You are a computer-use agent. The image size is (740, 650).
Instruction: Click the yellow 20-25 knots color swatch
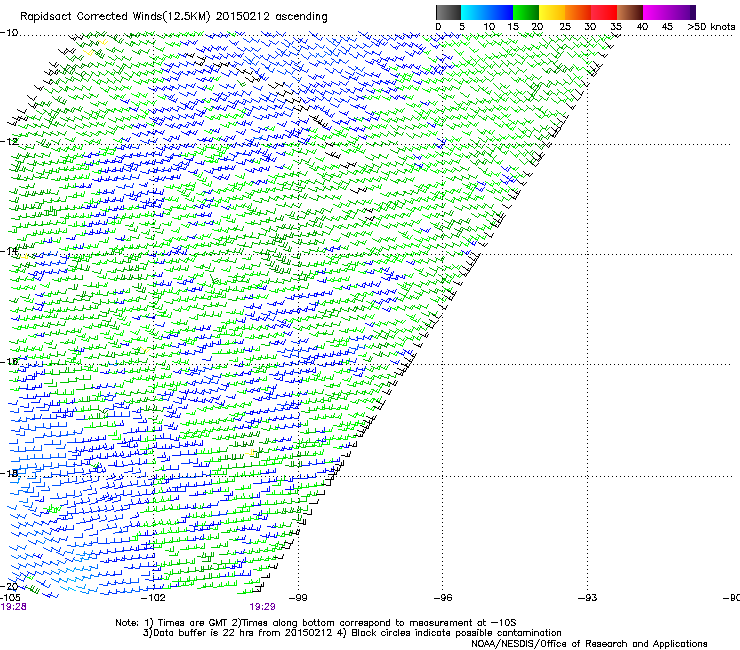552,12
